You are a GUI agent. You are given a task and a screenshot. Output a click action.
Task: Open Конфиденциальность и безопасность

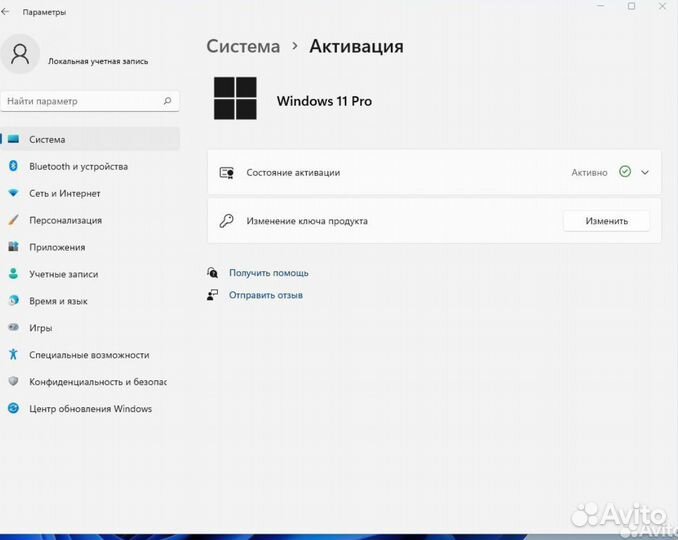90,381
